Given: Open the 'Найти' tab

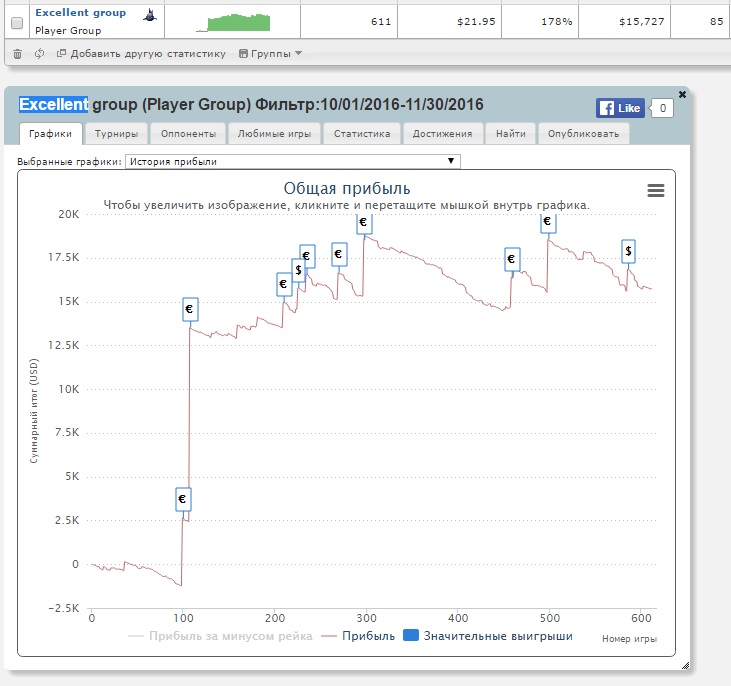Looking at the screenshot, I should pyautogui.click(x=510, y=134).
